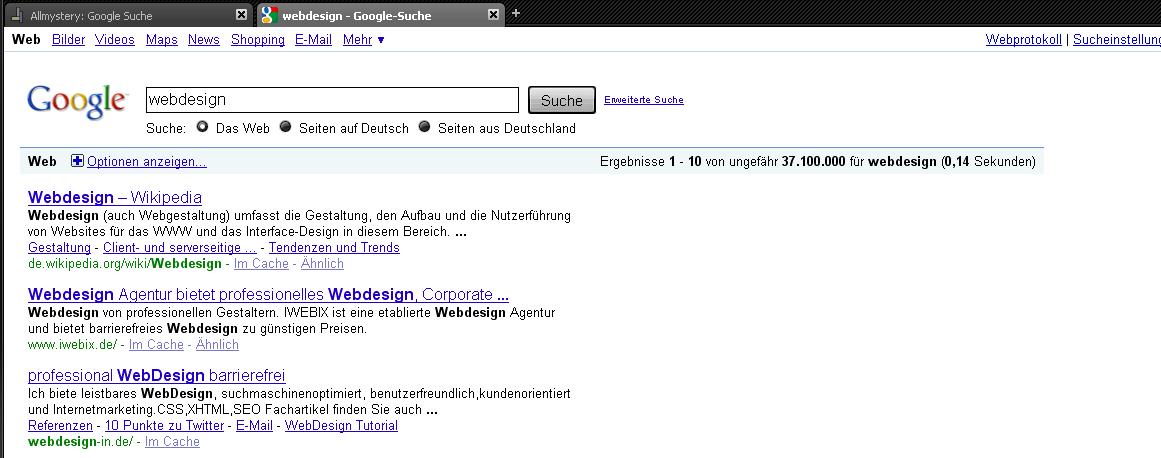1161x458 pixels.
Task: Open WebDesign Tutorial sublink
Action: [341, 425]
